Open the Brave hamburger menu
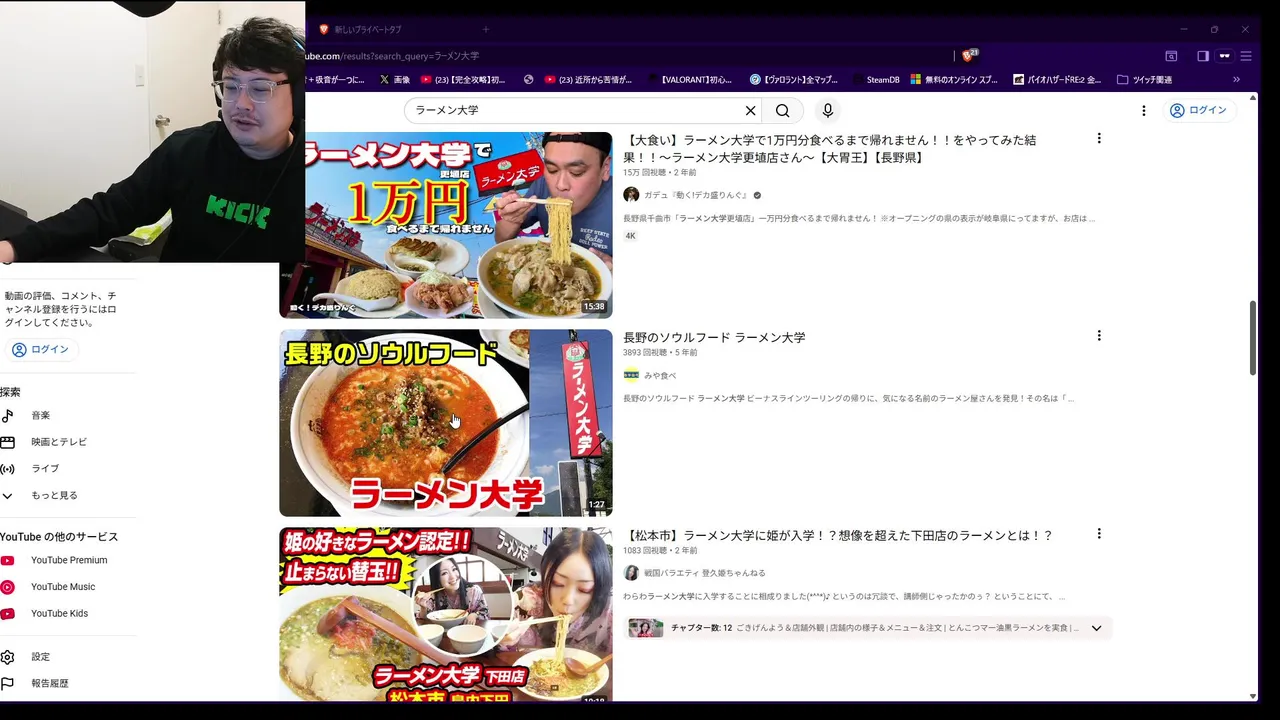Viewport: 1280px width, 720px height. (x=1246, y=56)
